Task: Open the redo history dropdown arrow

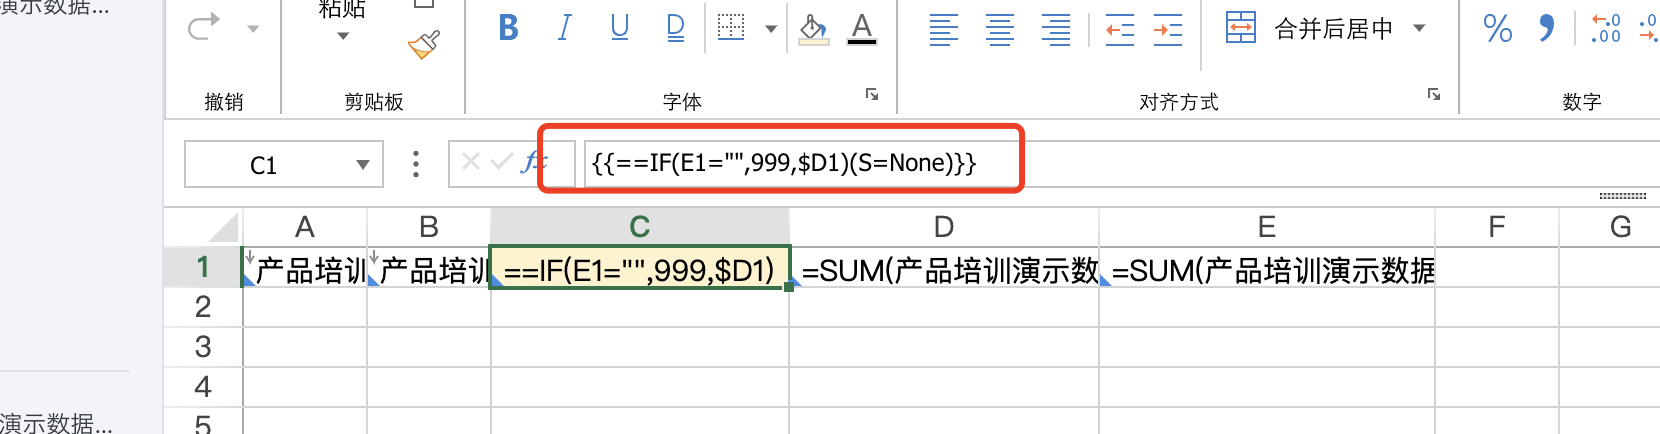Action: (253, 29)
